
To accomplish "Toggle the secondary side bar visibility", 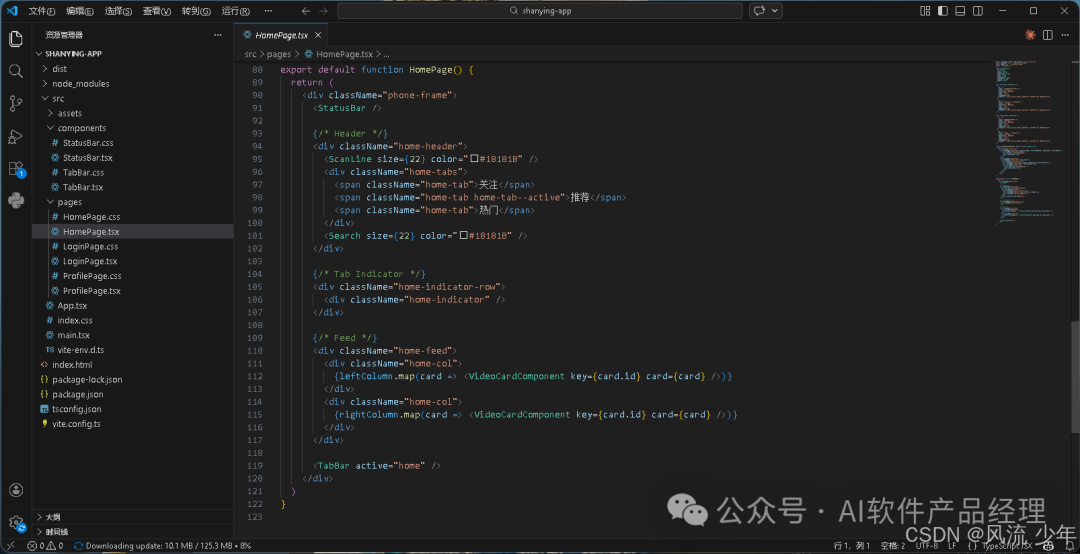I will [x=978, y=11].
